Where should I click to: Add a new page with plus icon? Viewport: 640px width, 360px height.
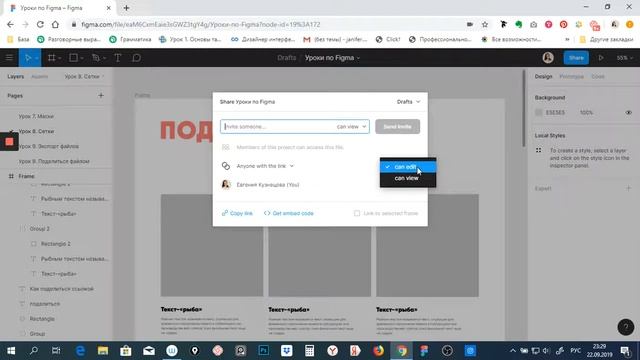[101, 96]
